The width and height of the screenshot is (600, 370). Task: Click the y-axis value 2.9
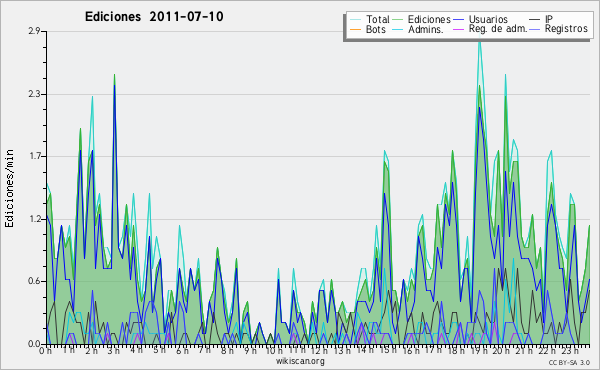[34, 31]
